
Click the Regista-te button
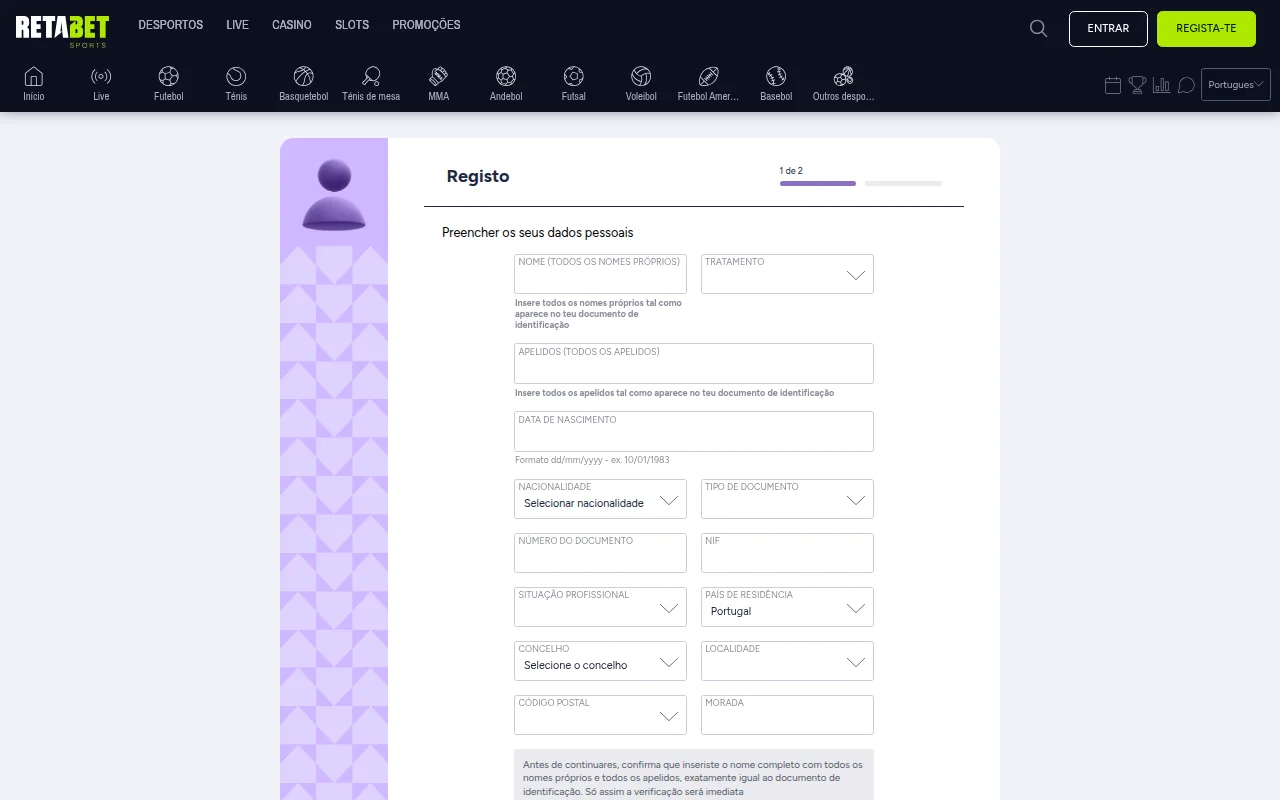tap(1206, 29)
